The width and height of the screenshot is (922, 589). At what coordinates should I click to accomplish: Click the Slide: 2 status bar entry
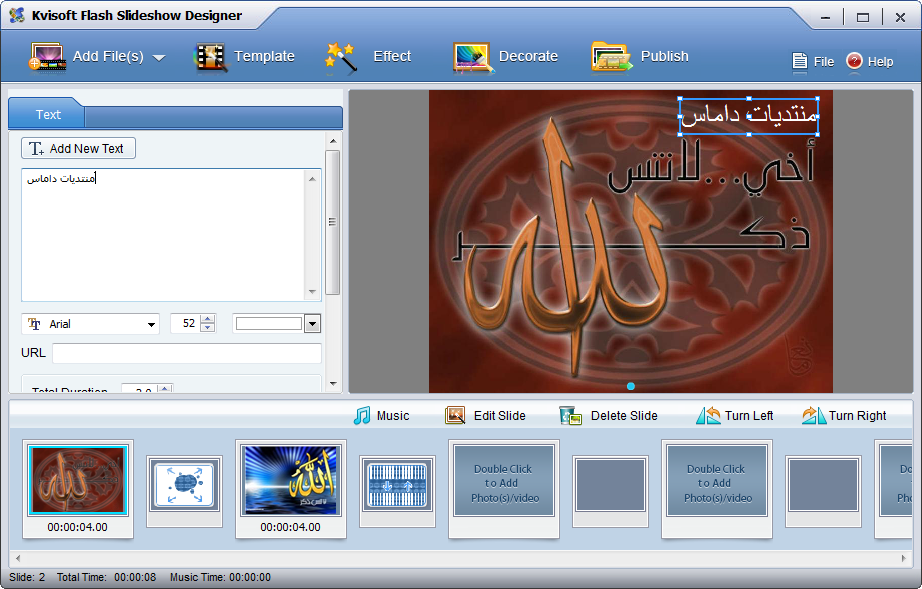click(27, 577)
